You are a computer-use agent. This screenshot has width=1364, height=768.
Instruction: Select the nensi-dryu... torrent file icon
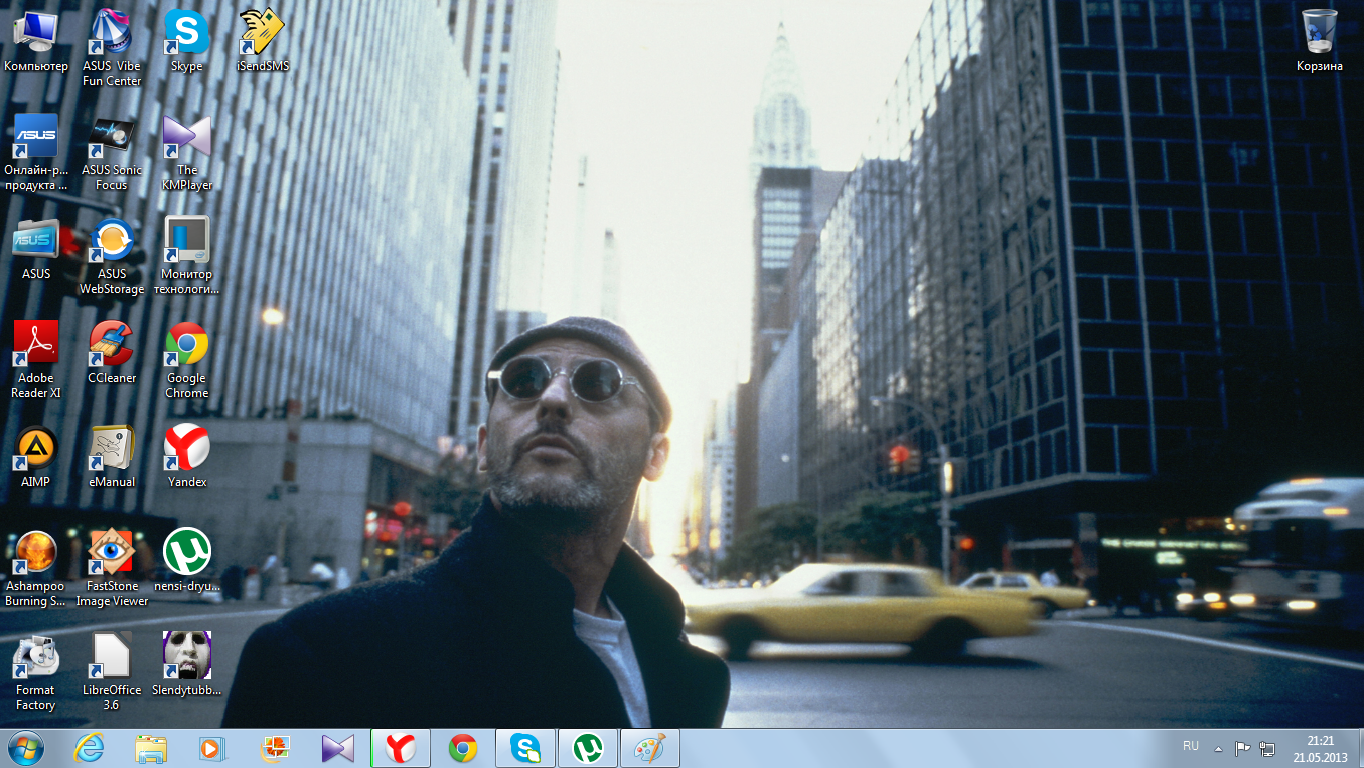click(187, 561)
